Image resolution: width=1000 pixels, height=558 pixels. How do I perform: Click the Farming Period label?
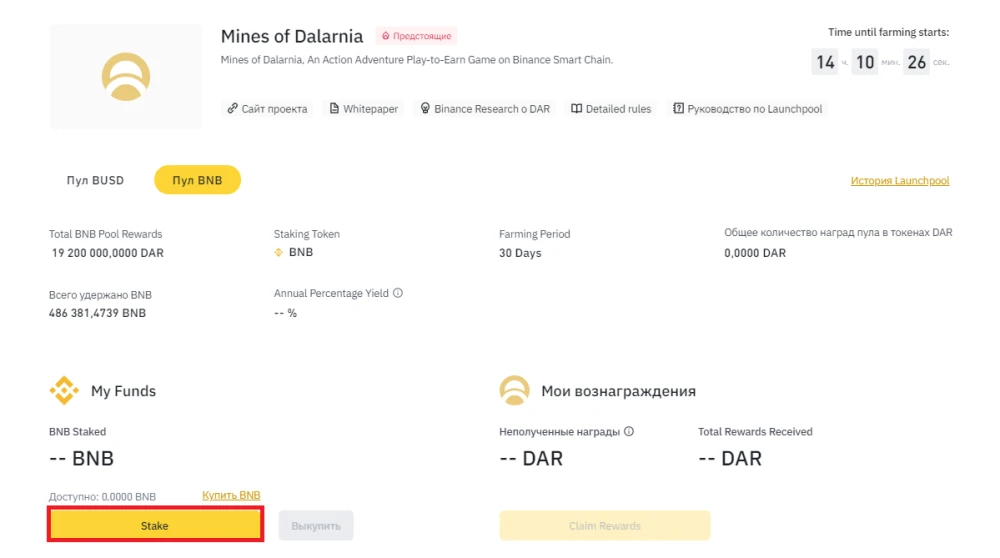534,234
